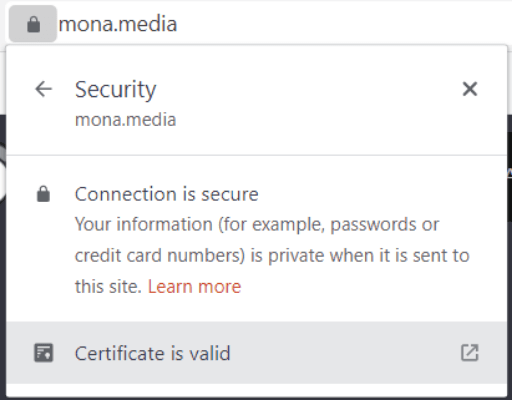513x400 pixels.
Task: Click the padlock beside Connection is secure
Action: [43, 194]
